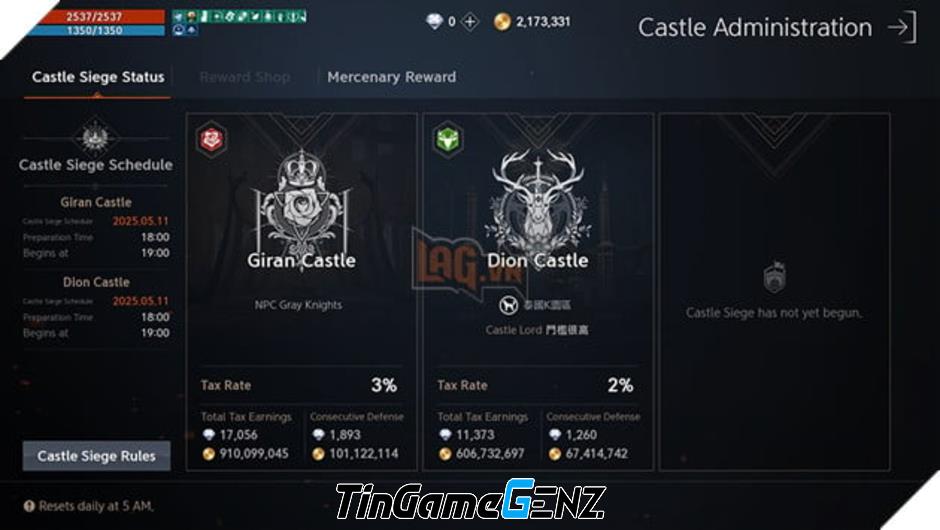The height and width of the screenshot is (530, 940).
Task: Open the Mercenary Reward tab
Action: 391,77
